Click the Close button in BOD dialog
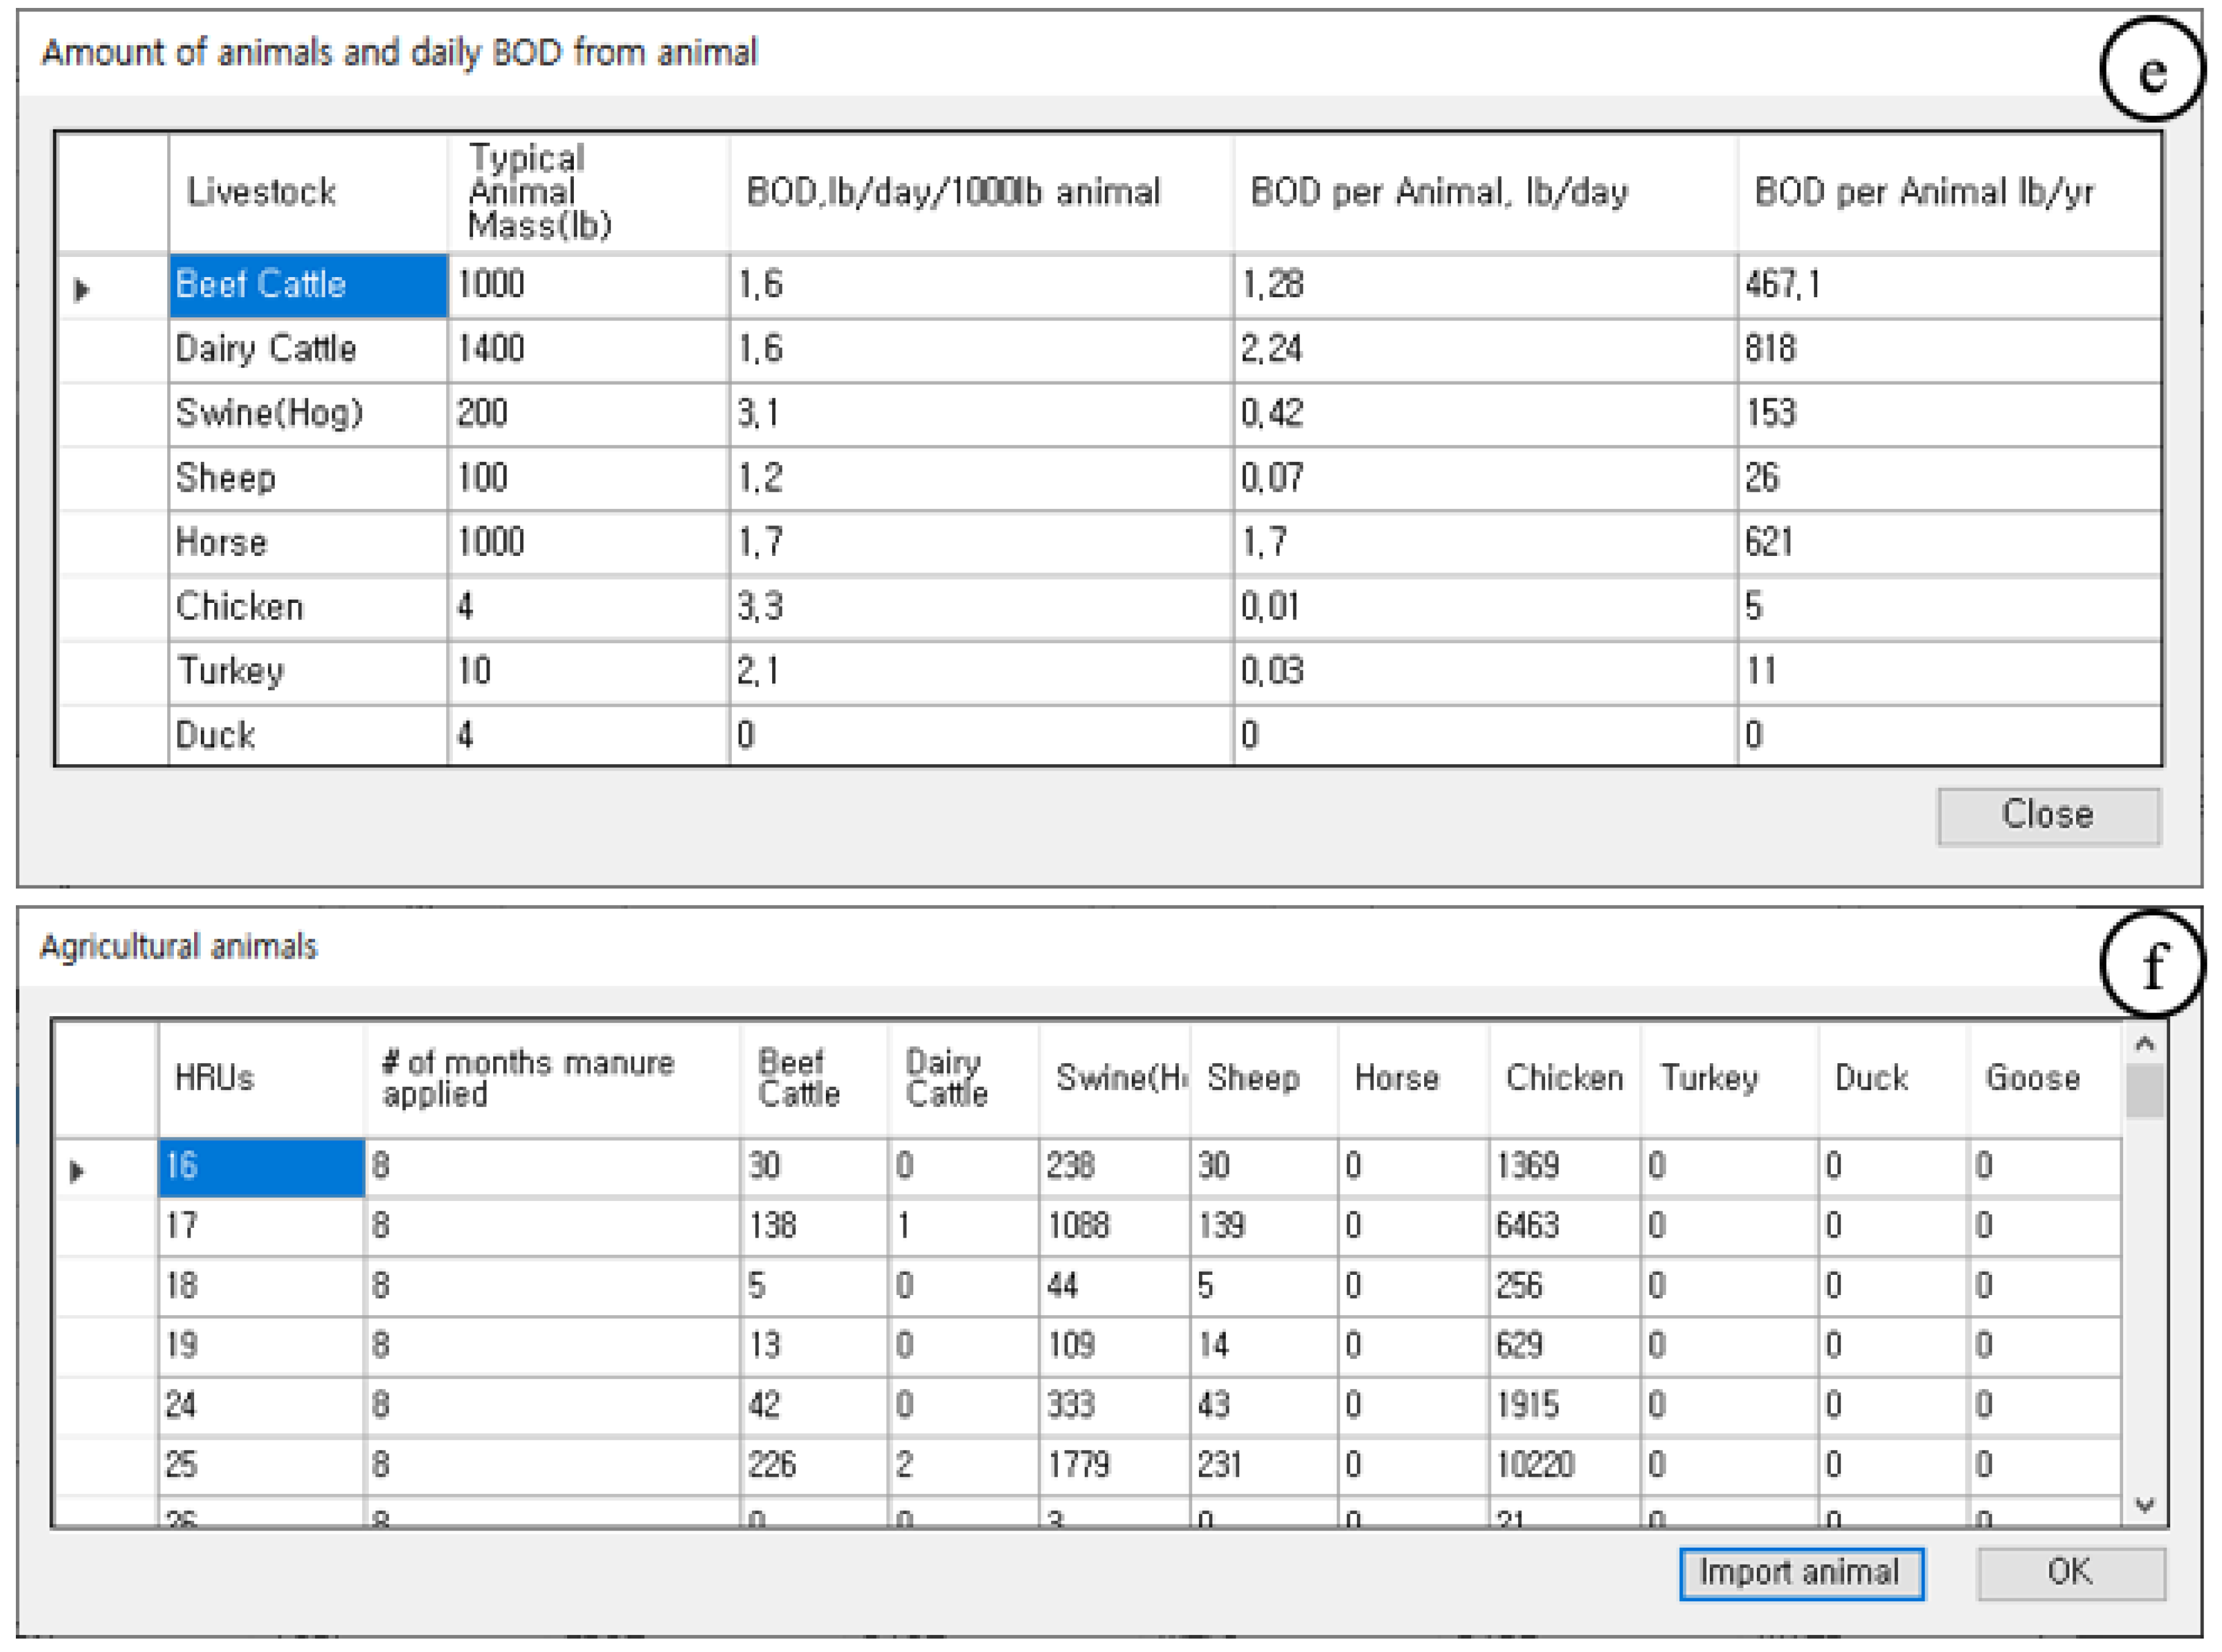2222x1652 pixels. (2047, 816)
